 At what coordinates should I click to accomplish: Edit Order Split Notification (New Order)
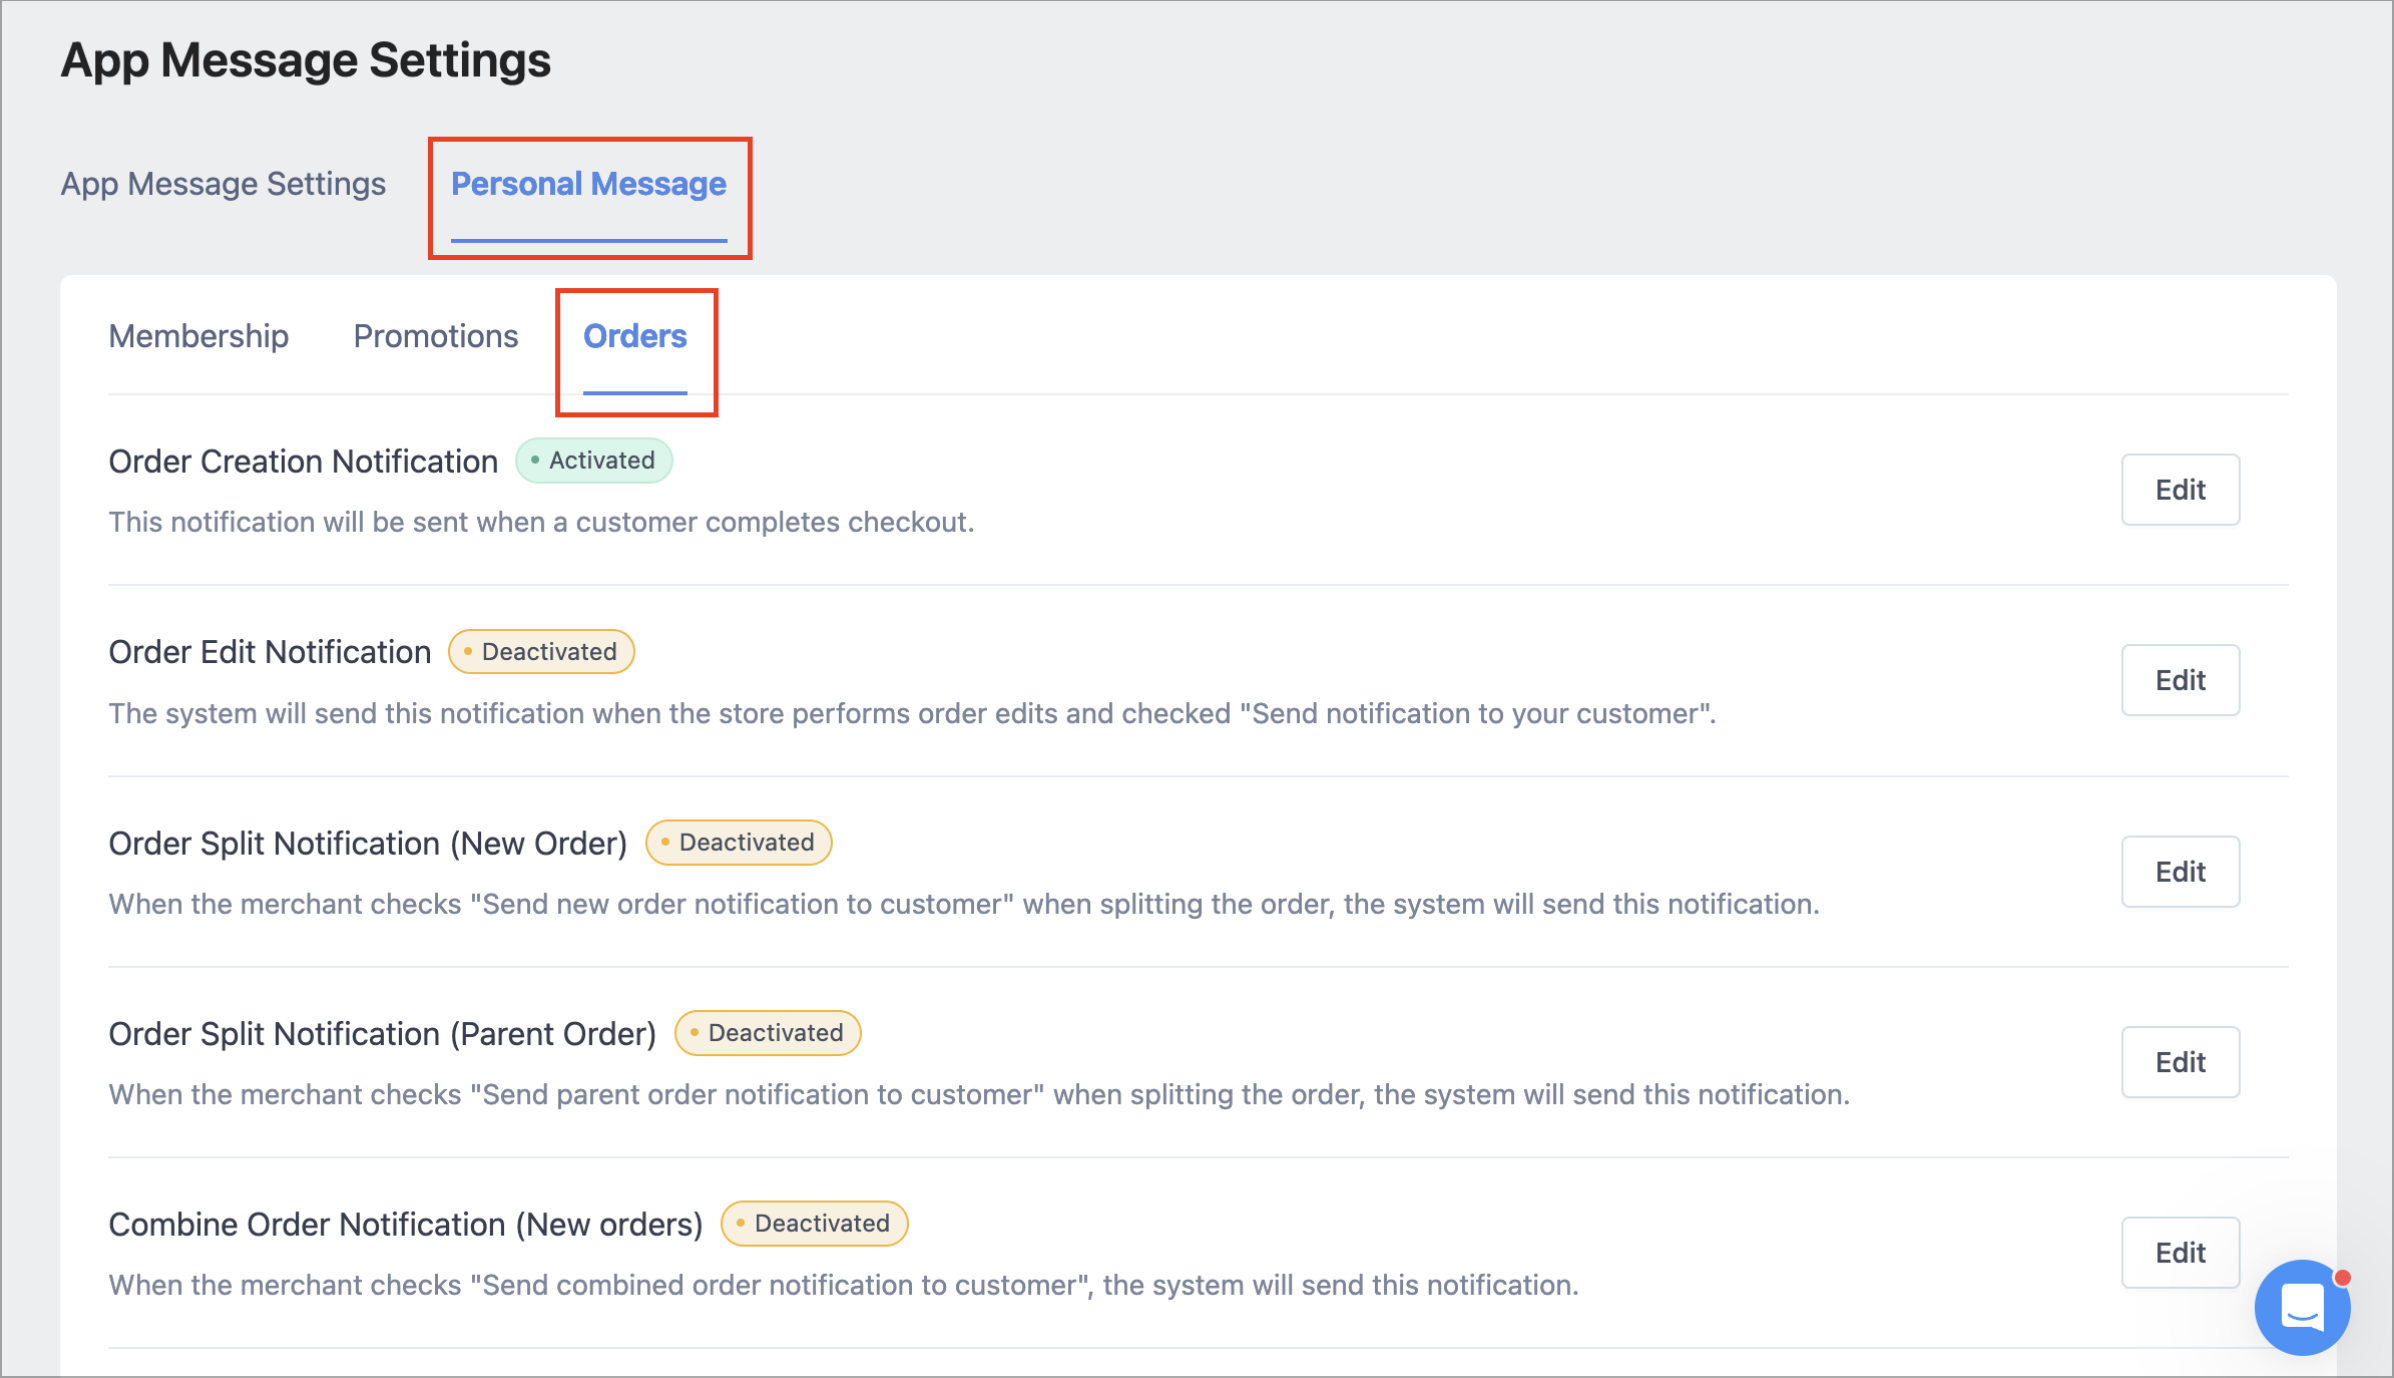2180,871
